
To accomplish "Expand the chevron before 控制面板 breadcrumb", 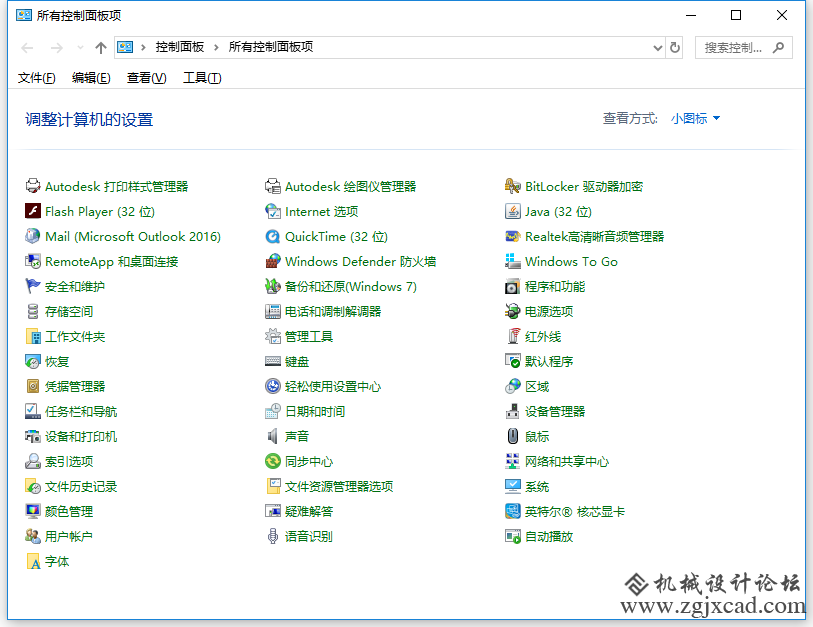I will click(x=143, y=48).
